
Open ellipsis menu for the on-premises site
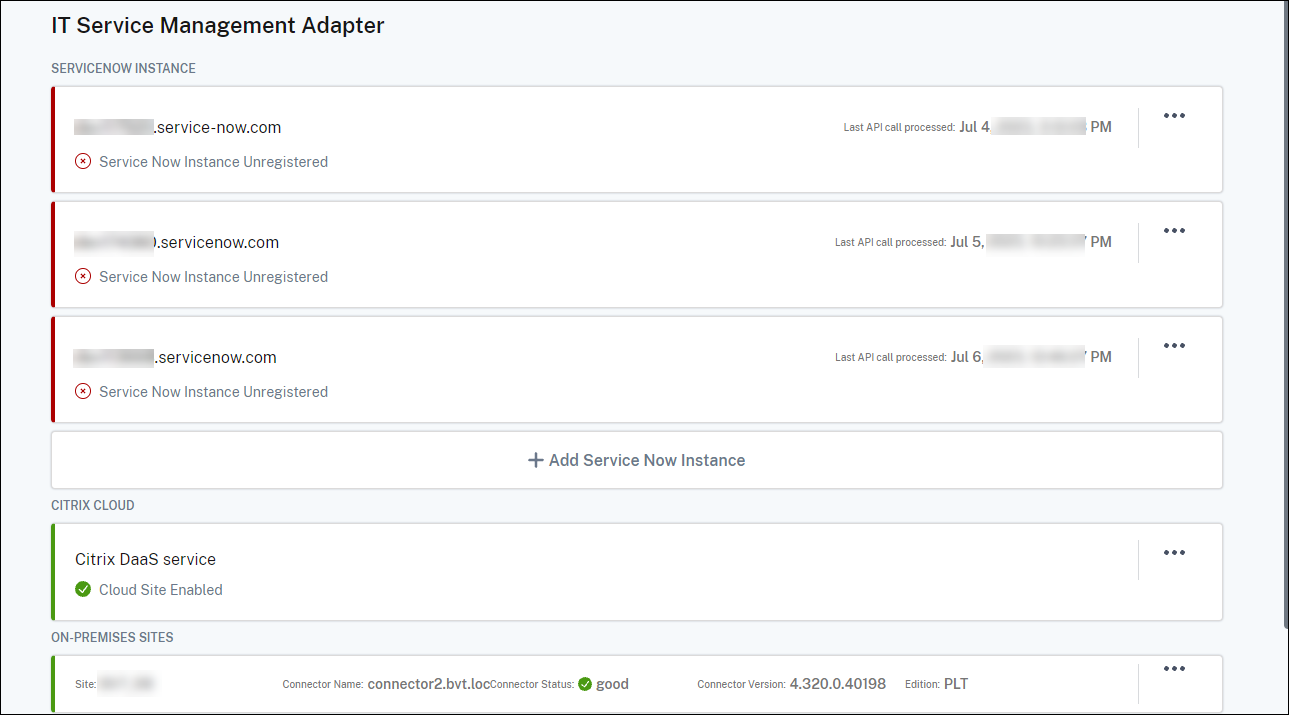click(x=1174, y=669)
